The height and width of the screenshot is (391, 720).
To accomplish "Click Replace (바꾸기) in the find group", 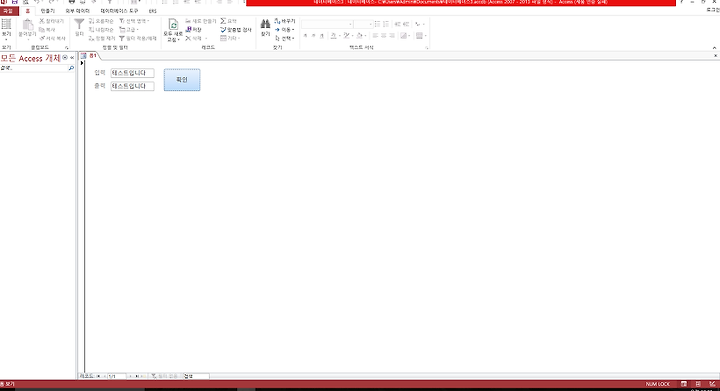I will click(285, 21).
